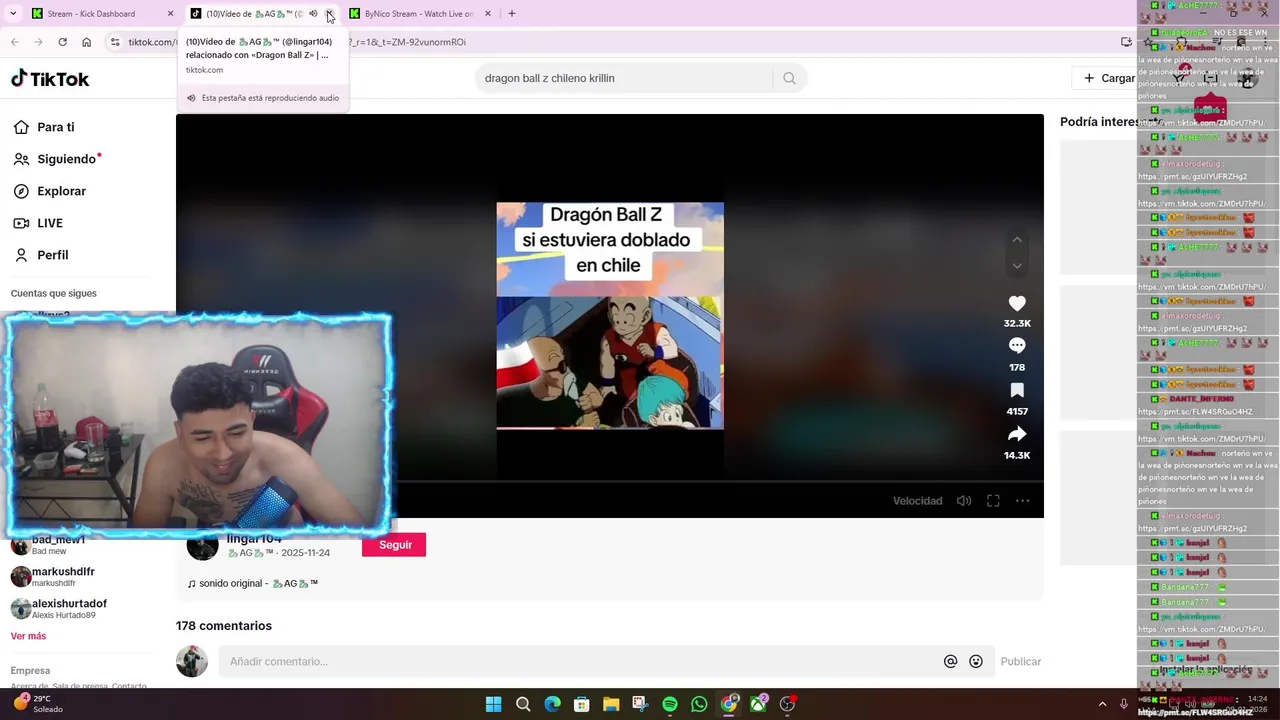The width and height of the screenshot is (1280, 720).
Task: Open the video's three-dot more options
Action: click(x=1022, y=501)
